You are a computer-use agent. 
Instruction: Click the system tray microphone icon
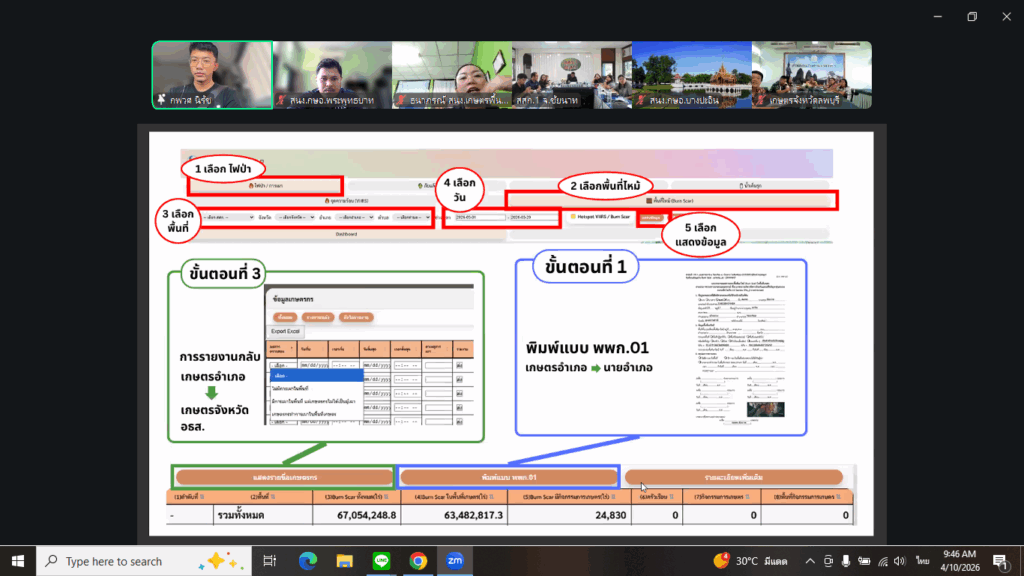pos(847,561)
